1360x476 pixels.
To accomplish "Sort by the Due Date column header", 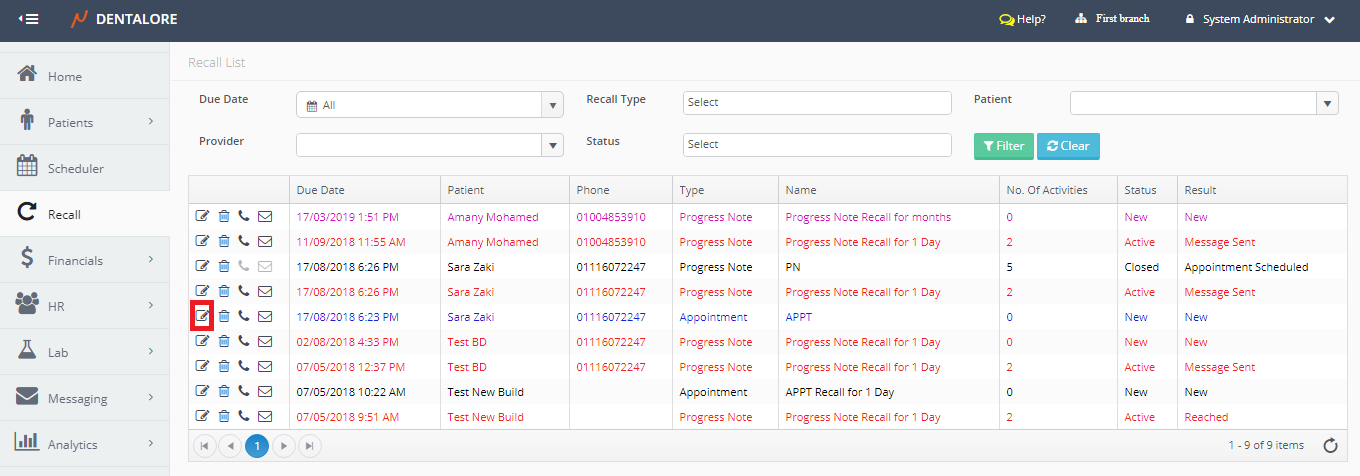I will (x=321, y=190).
